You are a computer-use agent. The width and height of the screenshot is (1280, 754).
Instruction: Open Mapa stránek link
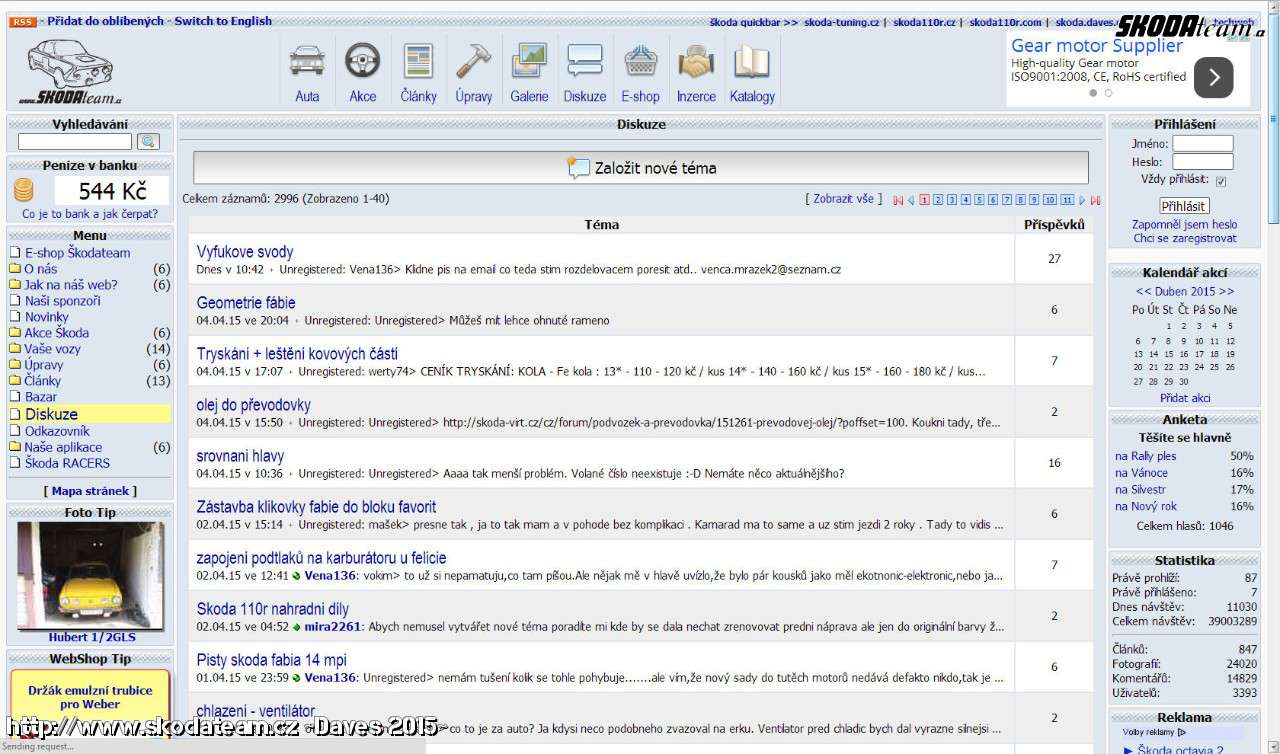90,491
